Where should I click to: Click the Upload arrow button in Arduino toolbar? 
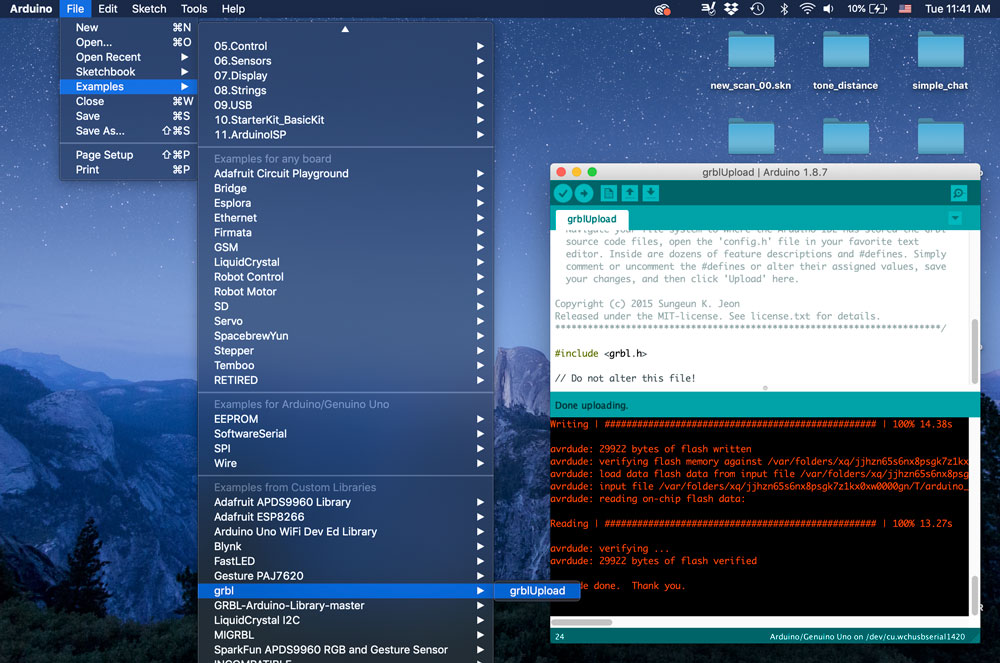(584, 193)
